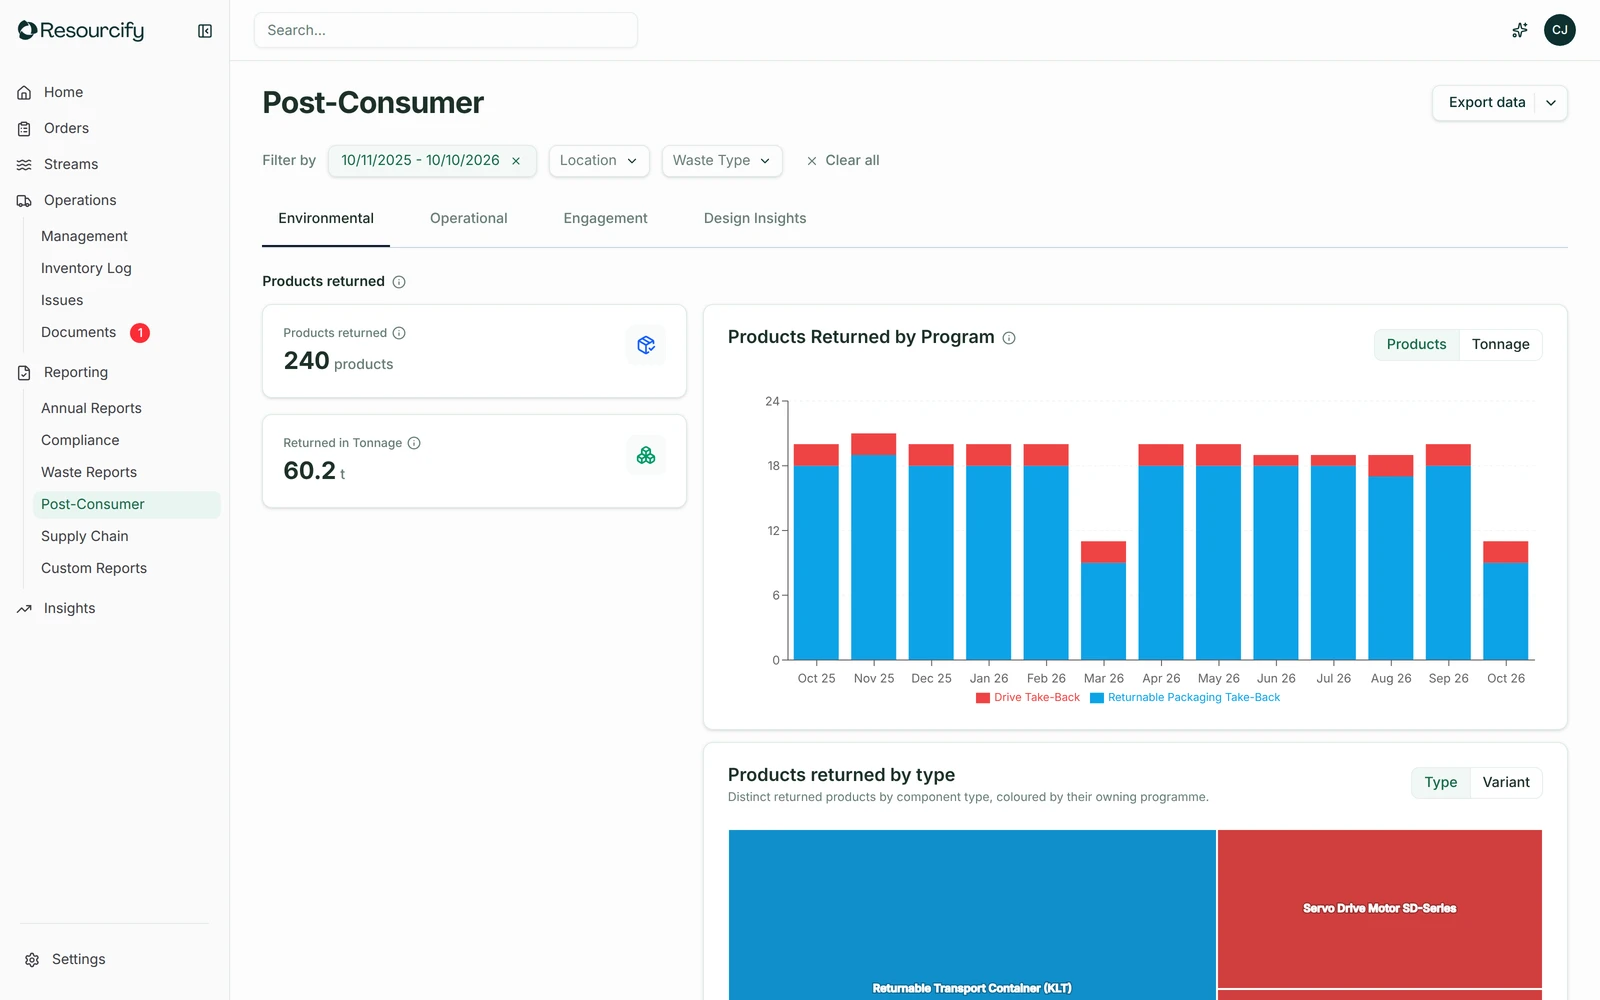
Task: Click the Orders clipboard icon
Action: click(x=24, y=128)
